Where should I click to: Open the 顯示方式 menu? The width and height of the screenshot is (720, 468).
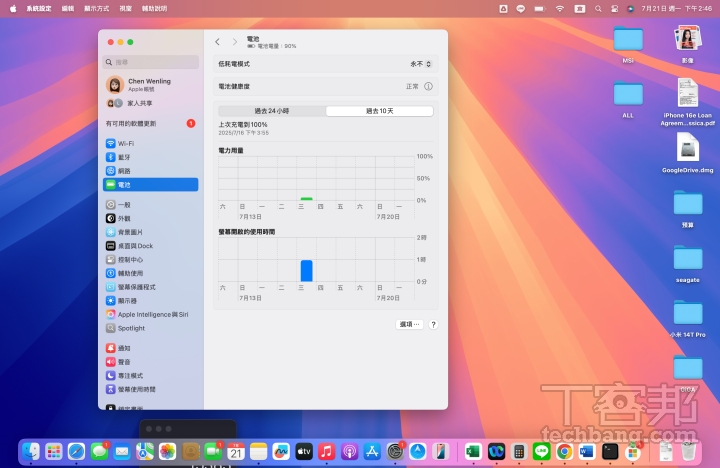pos(96,8)
